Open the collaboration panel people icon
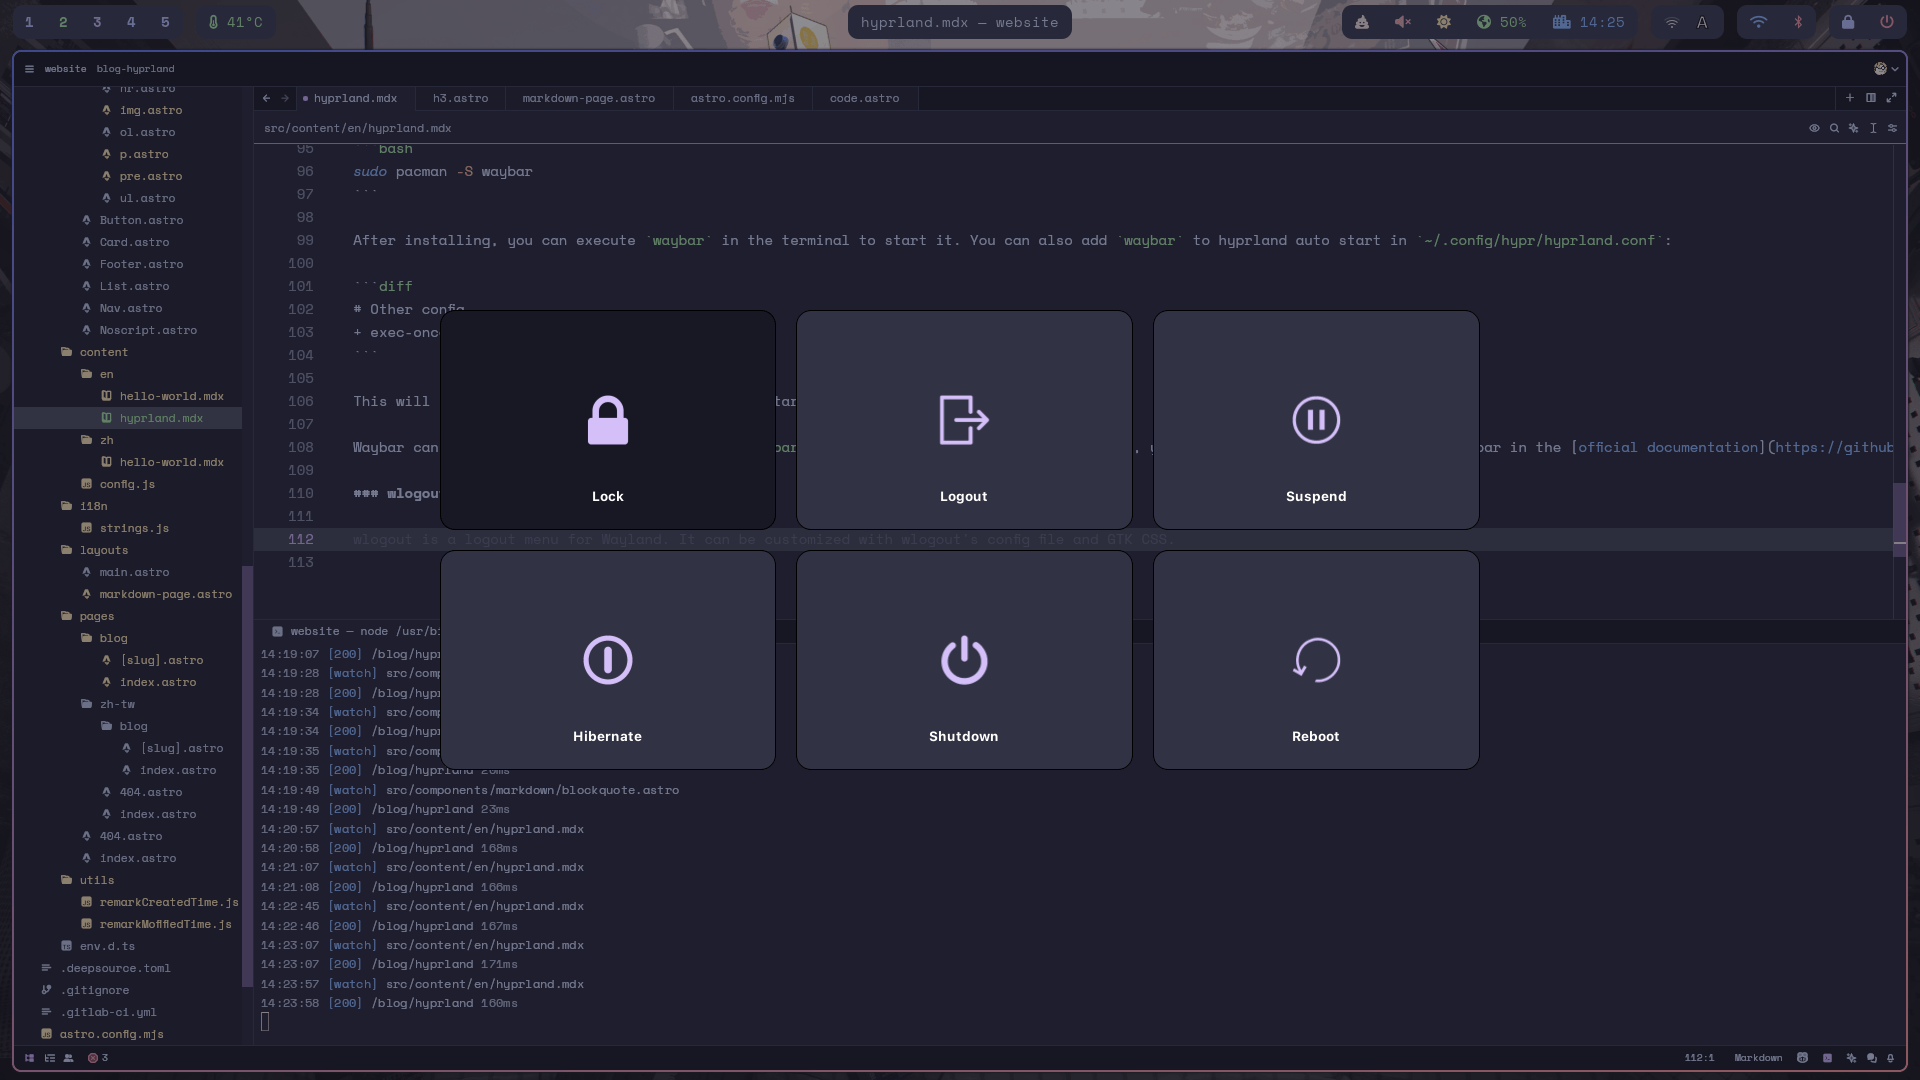 pos(68,1057)
